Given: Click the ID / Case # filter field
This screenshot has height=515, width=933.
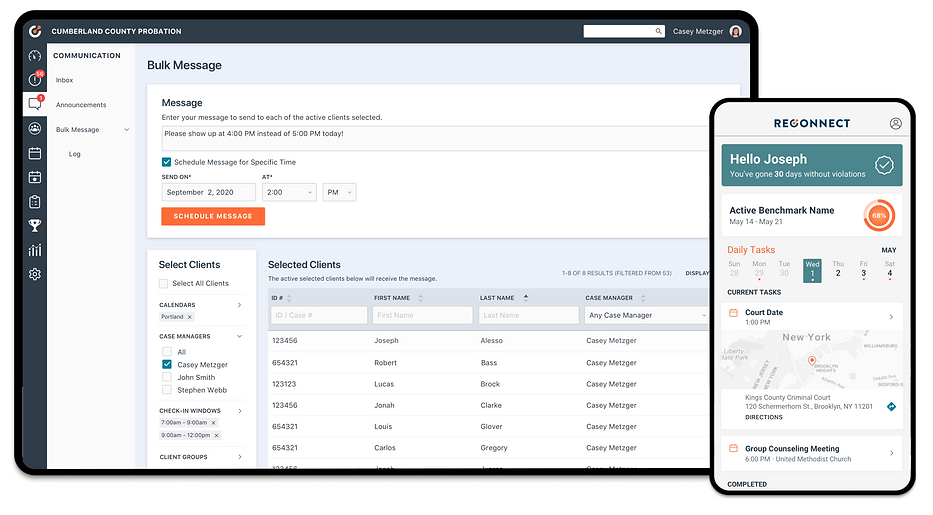Looking at the screenshot, I should pos(319,315).
